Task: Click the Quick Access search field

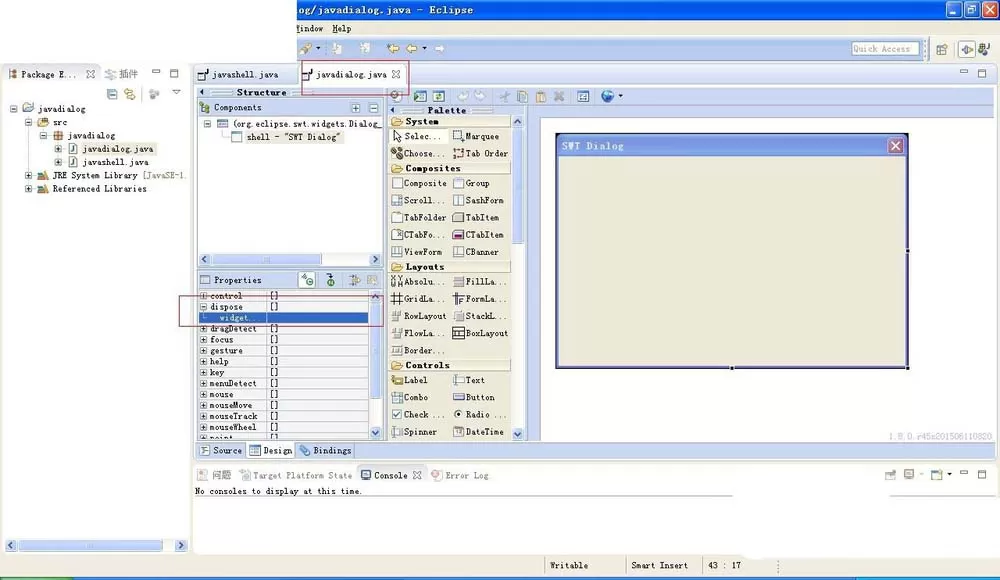Action: pyautogui.click(x=885, y=48)
